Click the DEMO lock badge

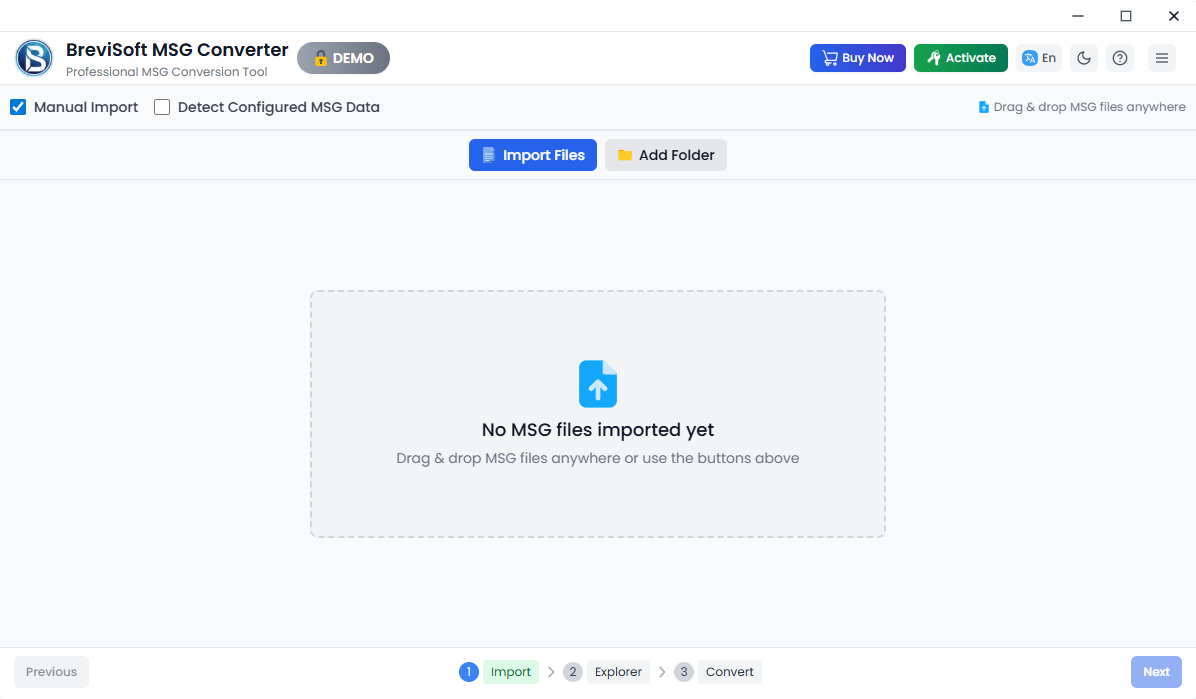(343, 58)
